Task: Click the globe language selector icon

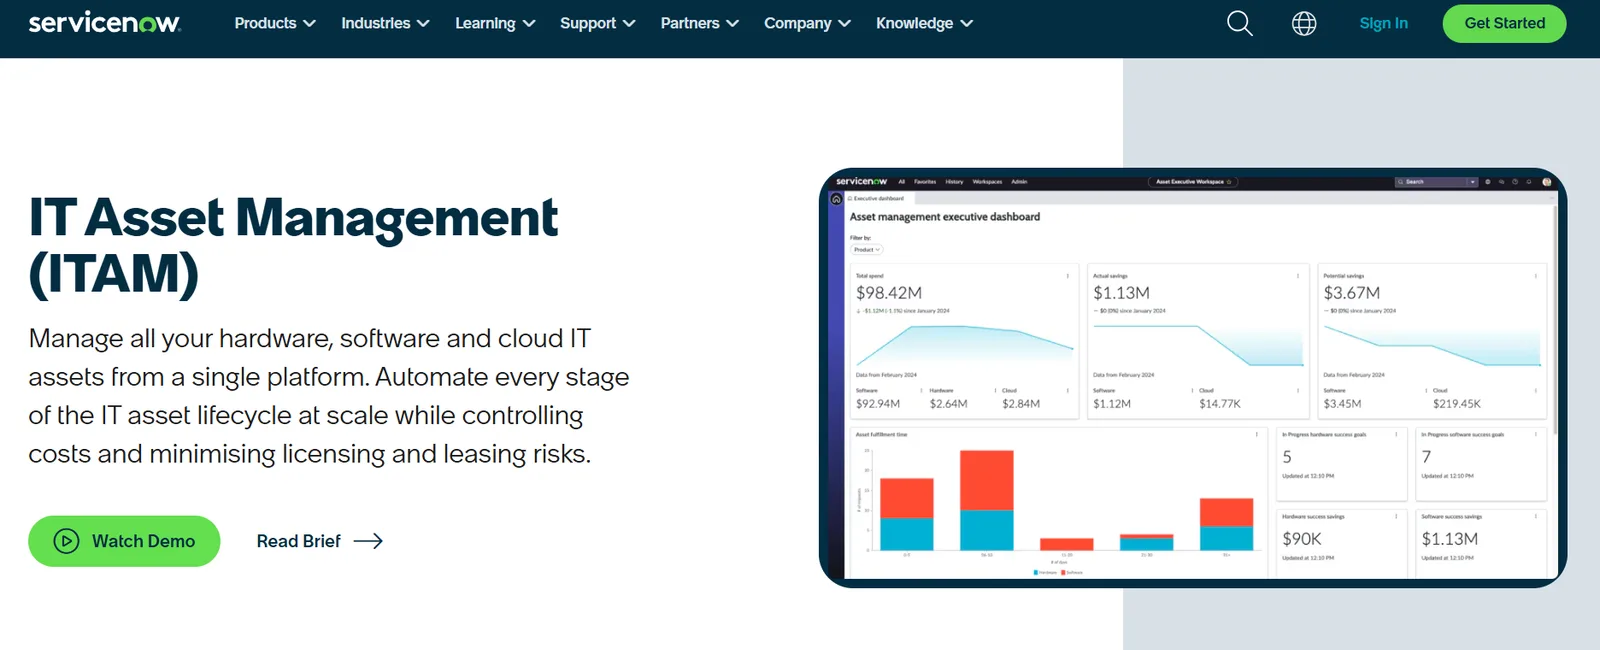Action: 1304,23
